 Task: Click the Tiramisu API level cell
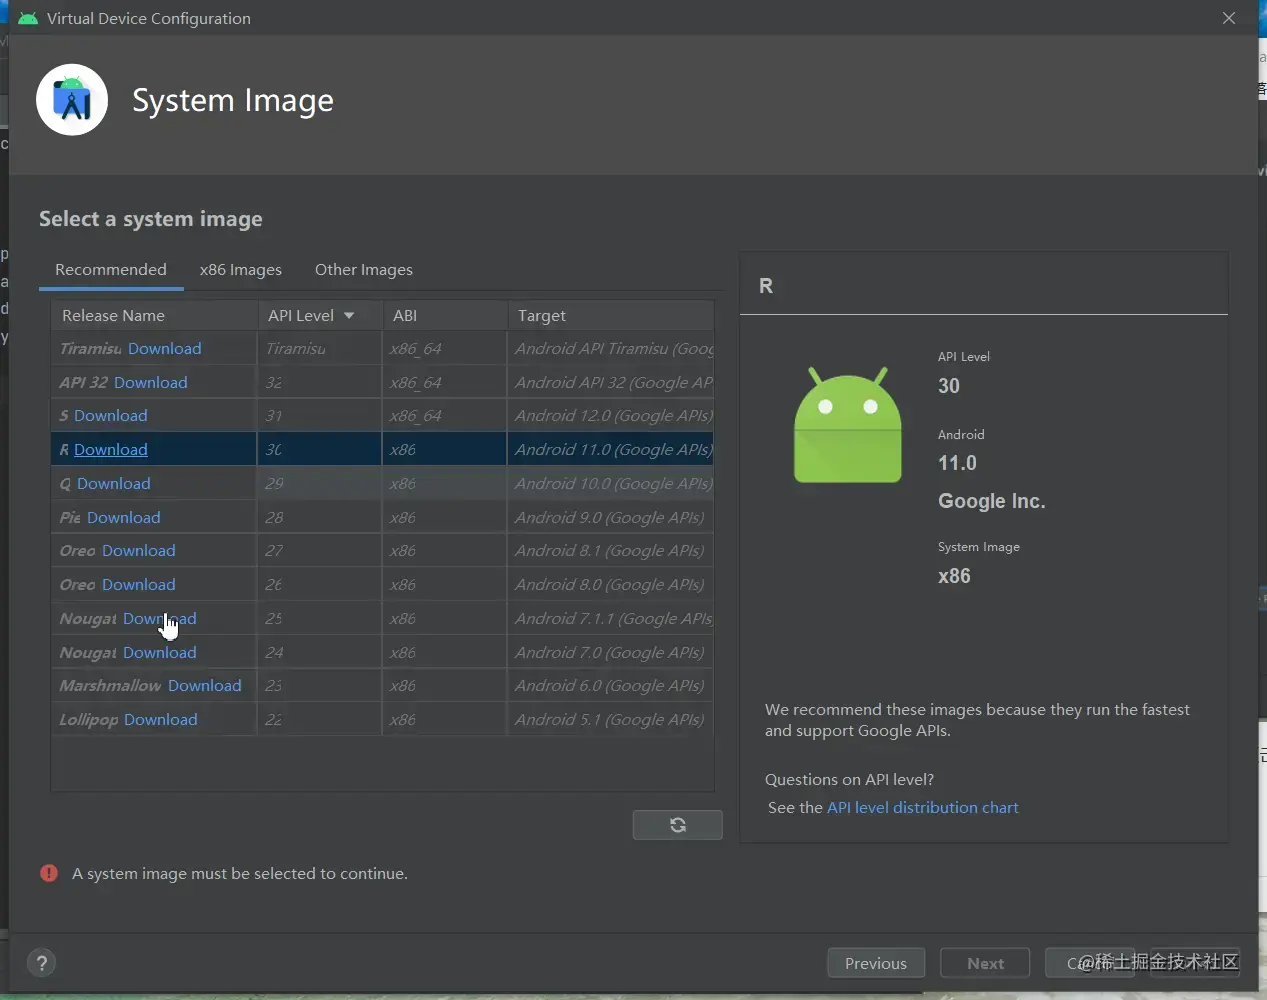(x=320, y=349)
